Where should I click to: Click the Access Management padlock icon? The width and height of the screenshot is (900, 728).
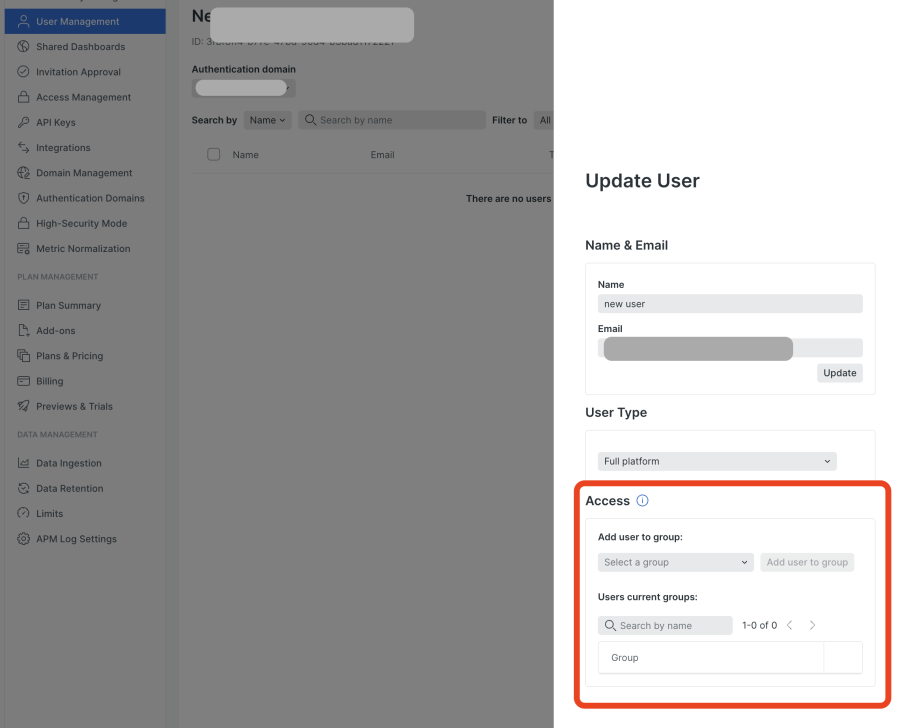click(x=20, y=97)
